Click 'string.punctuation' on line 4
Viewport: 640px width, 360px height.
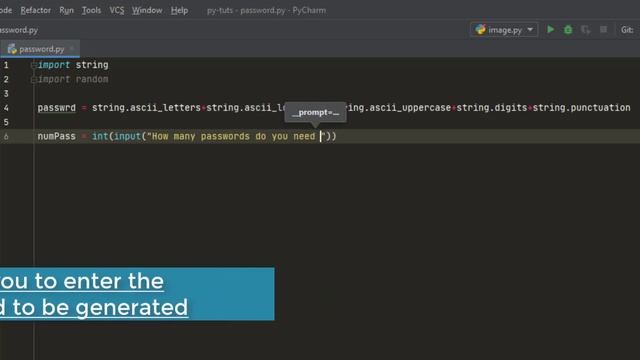[581, 108]
